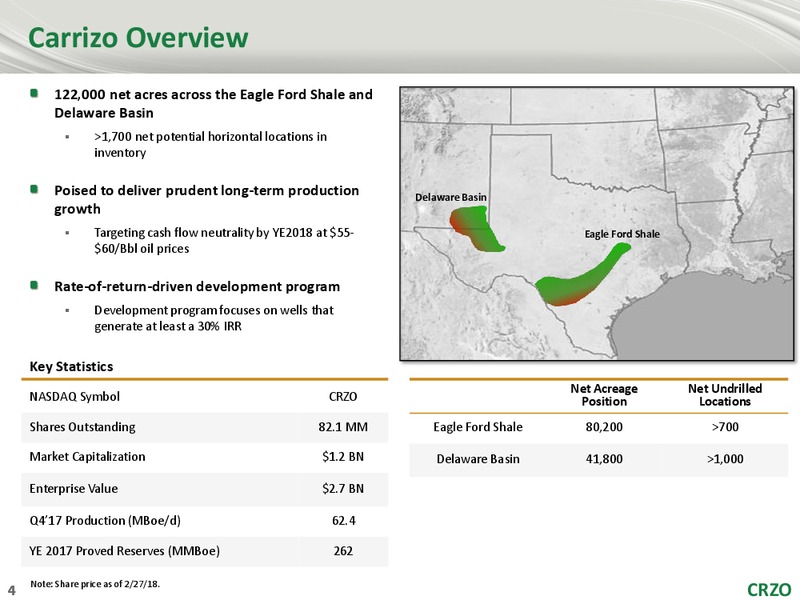Click the >1,000 locations cell
The width and height of the screenshot is (800, 600).
tap(725, 459)
